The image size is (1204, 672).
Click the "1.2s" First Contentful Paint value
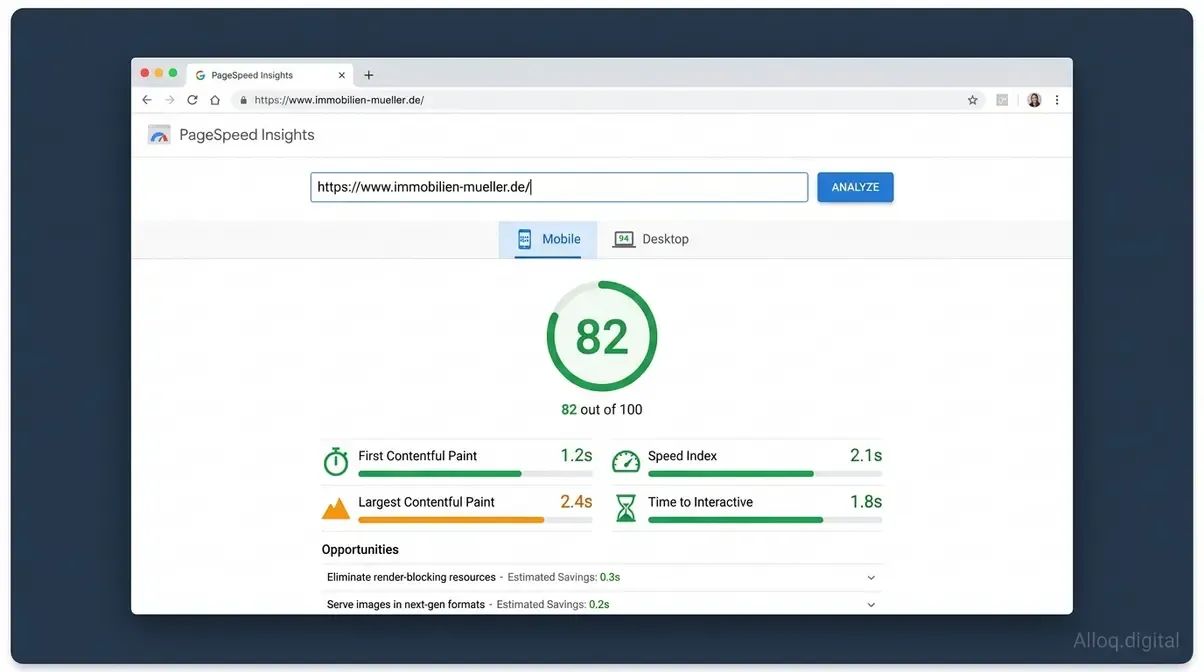[x=576, y=455]
